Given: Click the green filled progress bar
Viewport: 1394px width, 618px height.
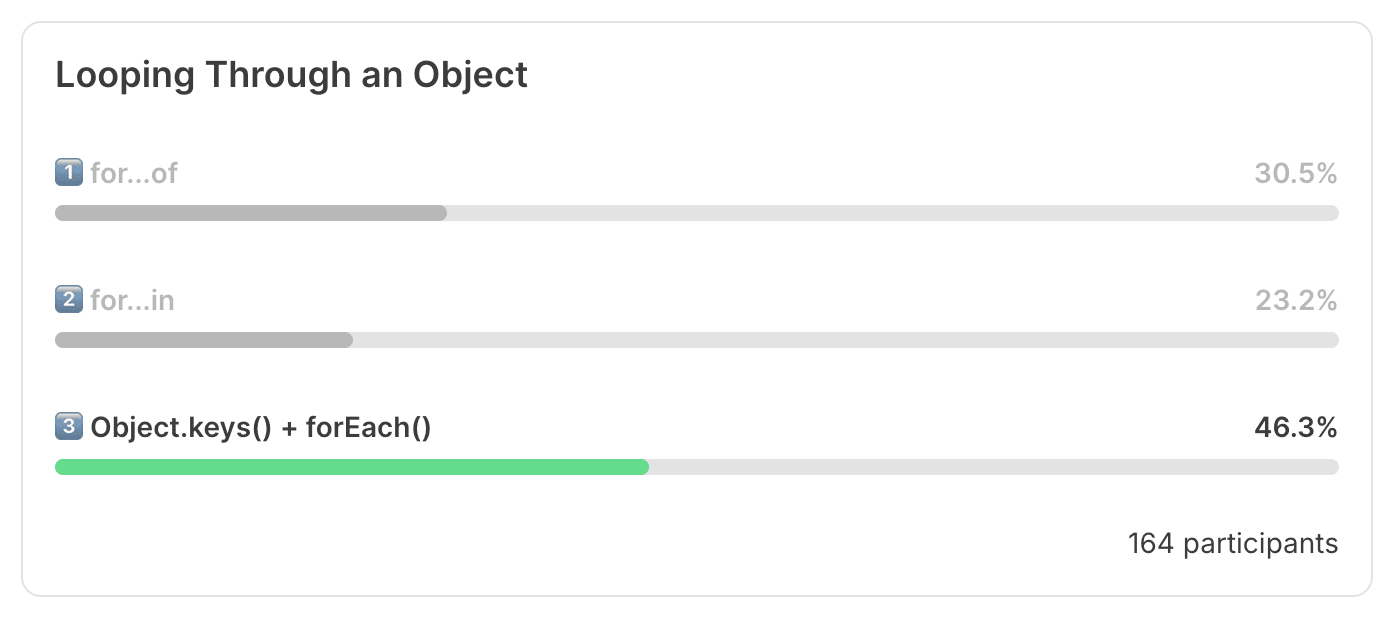Looking at the screenshot, I should pyautogui.click(x=351, y=467).
